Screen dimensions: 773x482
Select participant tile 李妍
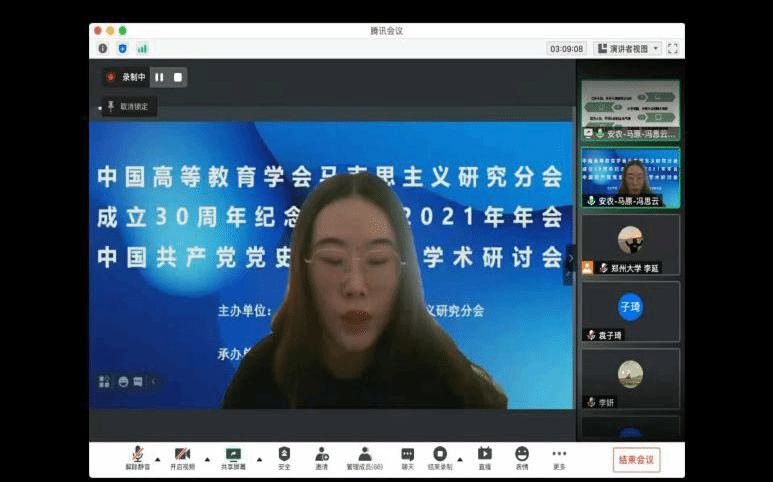(631, 379)
